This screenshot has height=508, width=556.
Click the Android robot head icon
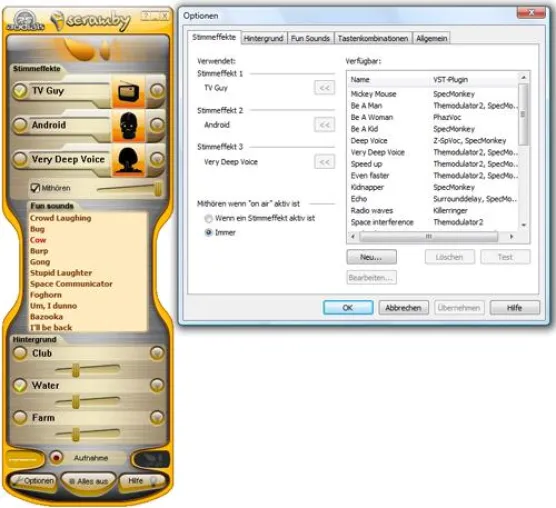coord(128,126)
